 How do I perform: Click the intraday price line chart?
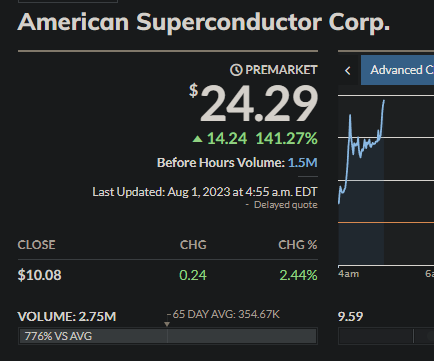click(362, 152)
